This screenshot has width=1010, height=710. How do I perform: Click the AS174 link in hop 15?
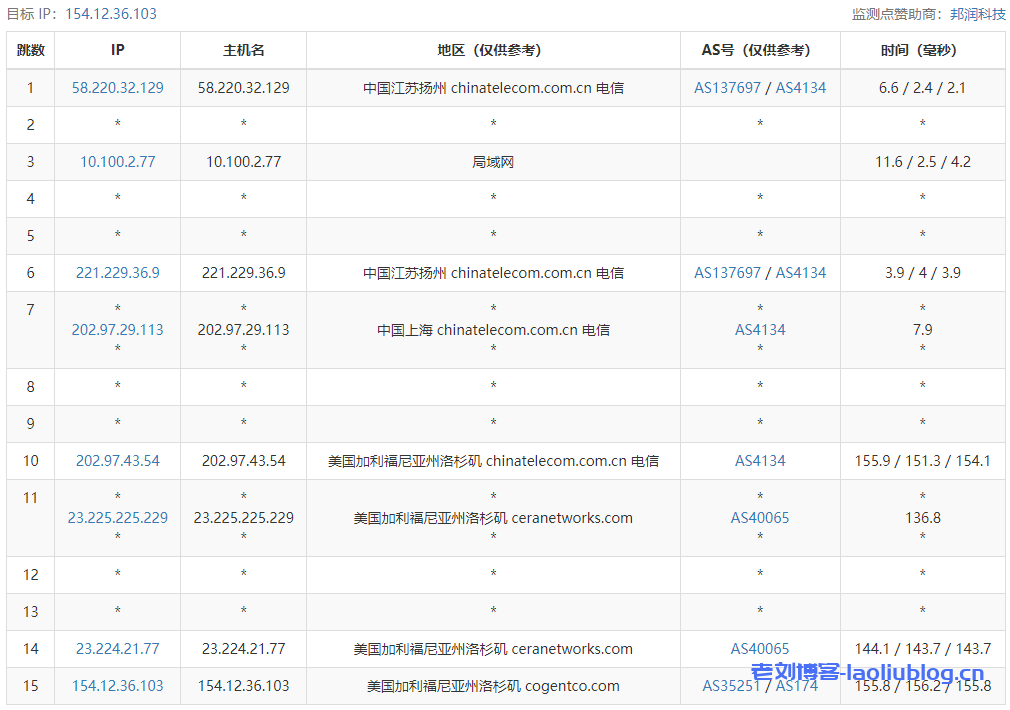pos(797,686)
